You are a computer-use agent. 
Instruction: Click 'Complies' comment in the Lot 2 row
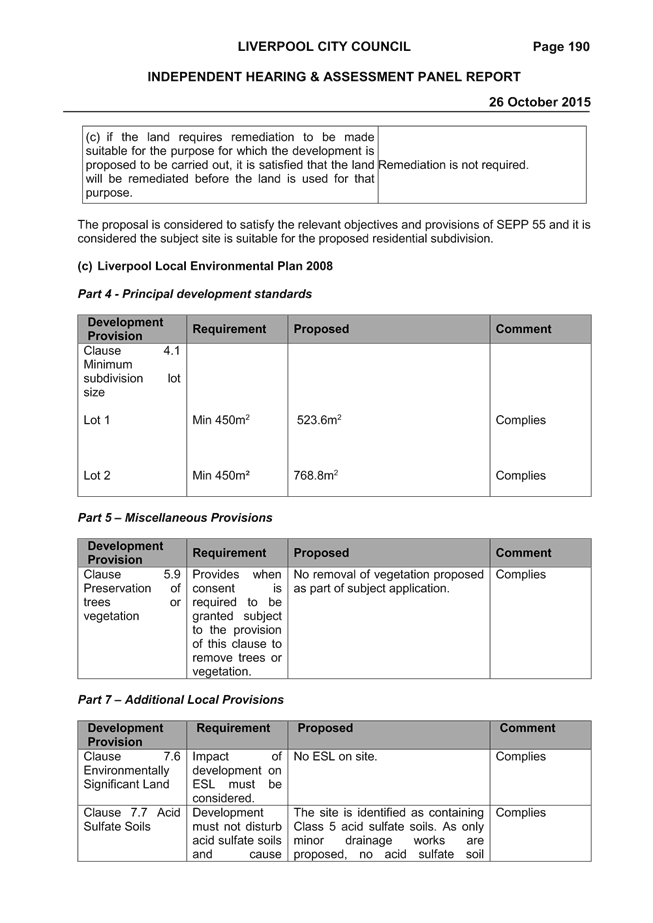pos(521,475)
